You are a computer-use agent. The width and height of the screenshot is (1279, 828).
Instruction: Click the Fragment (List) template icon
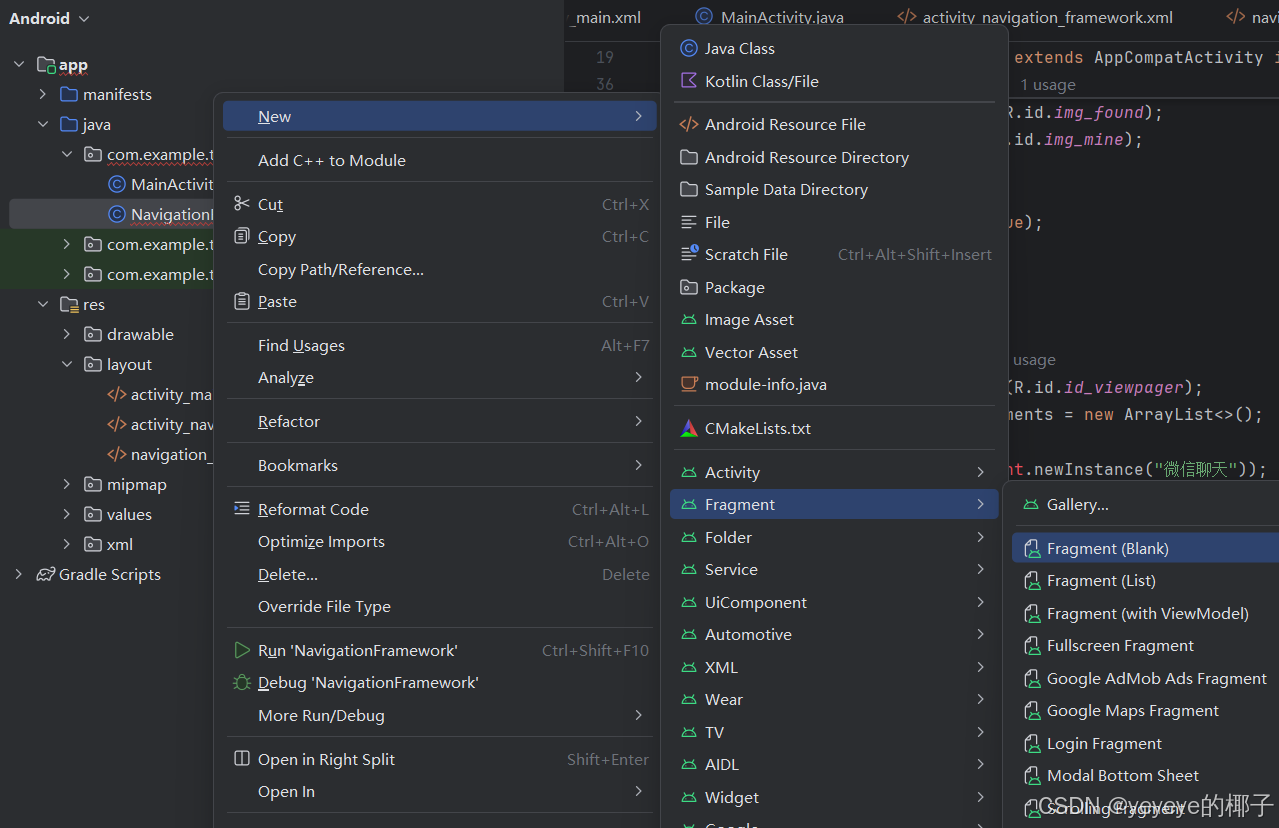(x=1031, y=581)
